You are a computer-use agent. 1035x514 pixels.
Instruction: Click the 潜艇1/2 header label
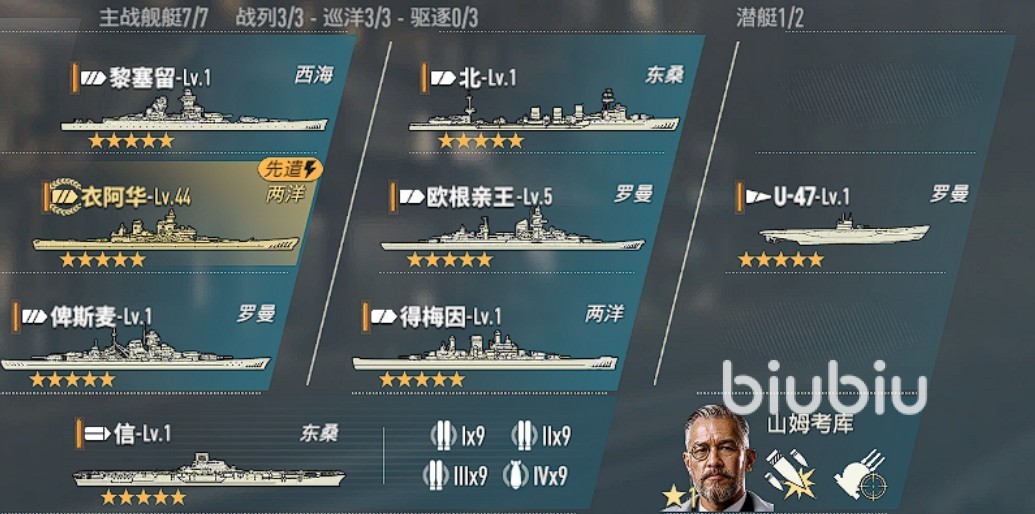tap(770, 18)
